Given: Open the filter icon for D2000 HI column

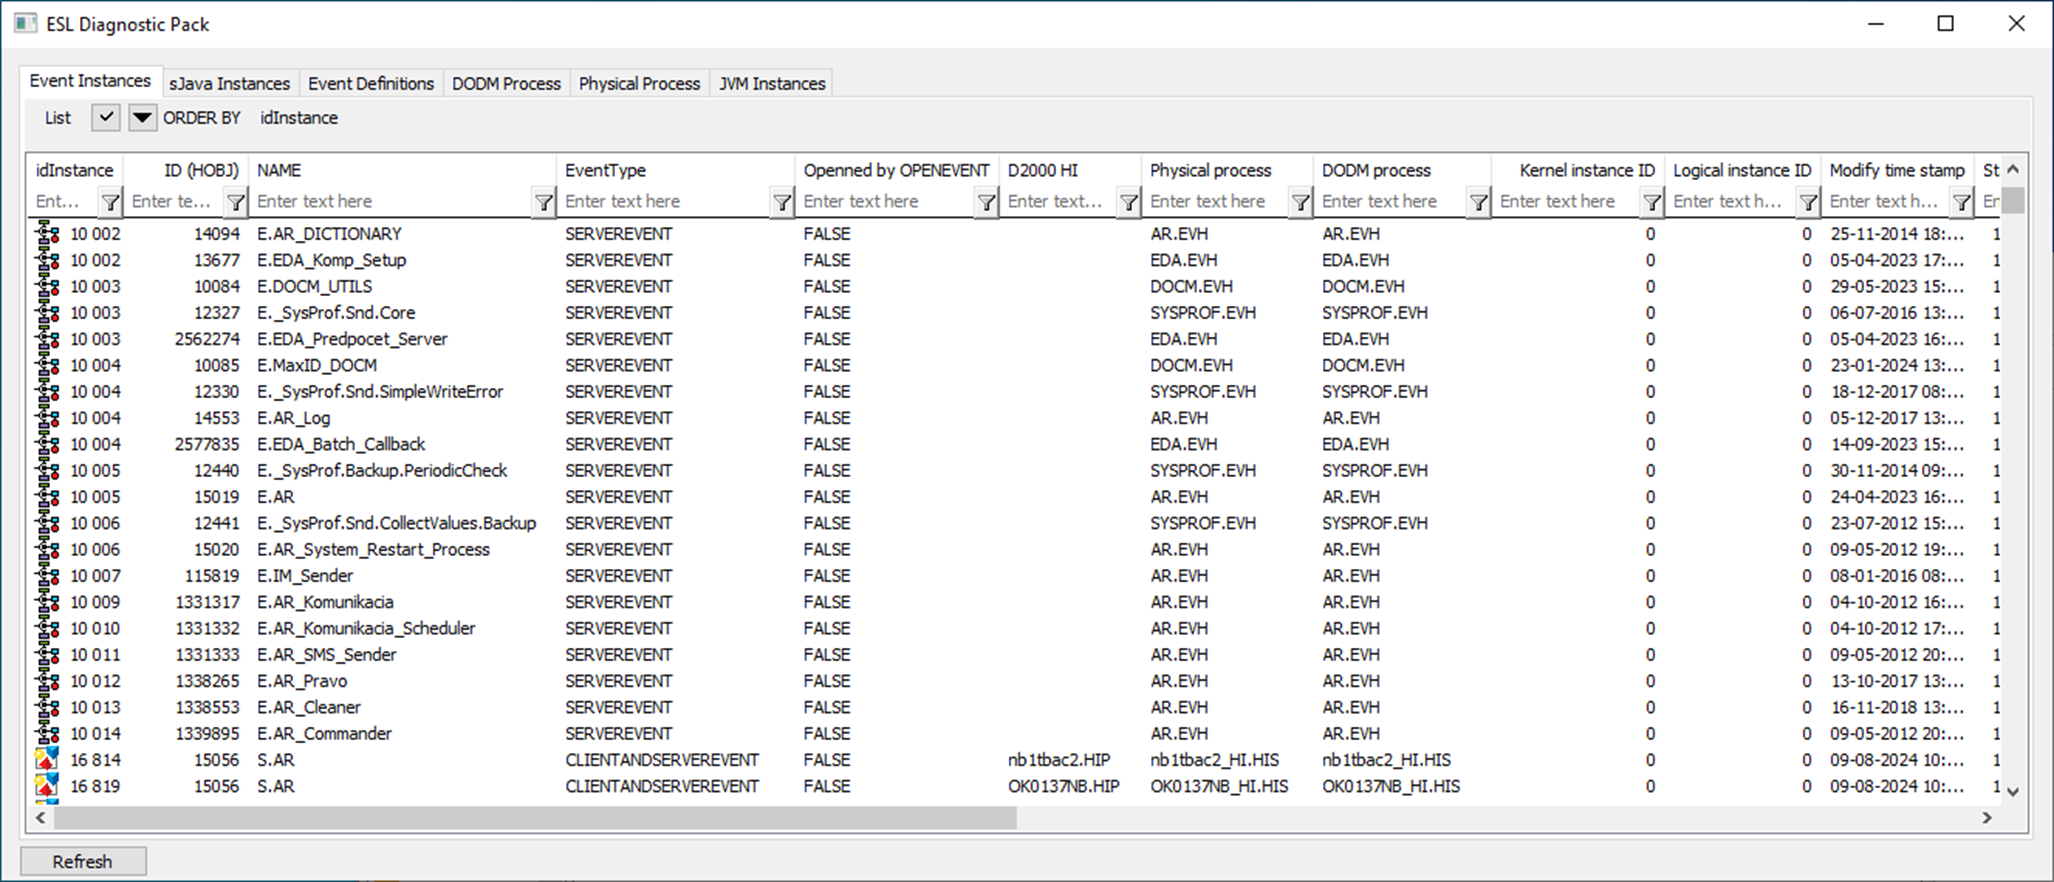Looking at the screenshot, I should pyautogui.click(x=1128, y=202).
